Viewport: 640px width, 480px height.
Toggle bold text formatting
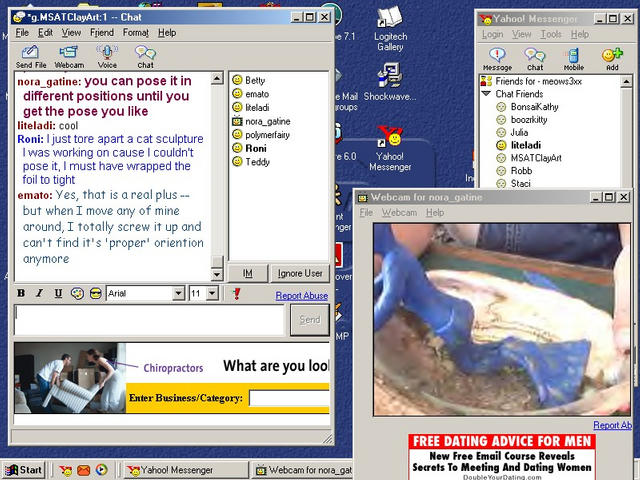click(x=21, y=293)
